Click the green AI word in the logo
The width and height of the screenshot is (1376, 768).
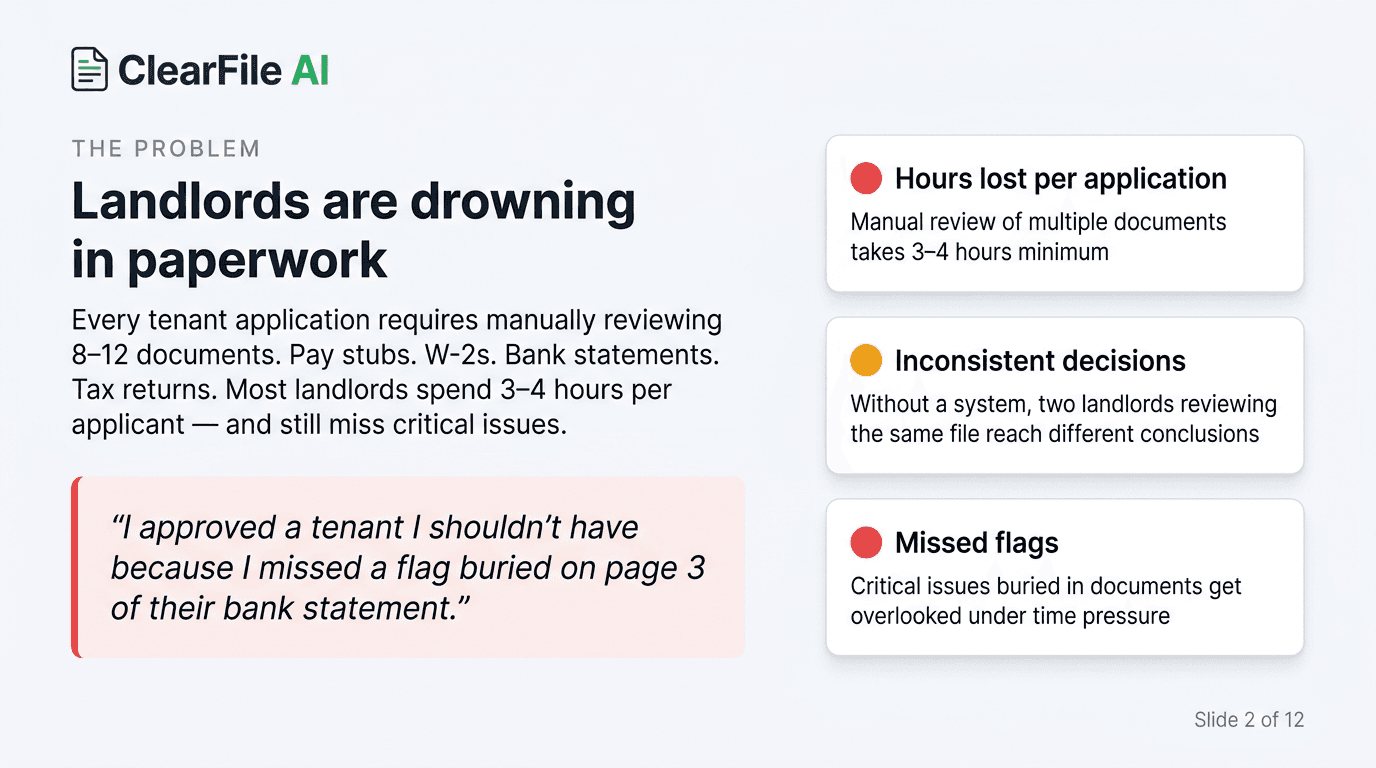tap(310, 70)
